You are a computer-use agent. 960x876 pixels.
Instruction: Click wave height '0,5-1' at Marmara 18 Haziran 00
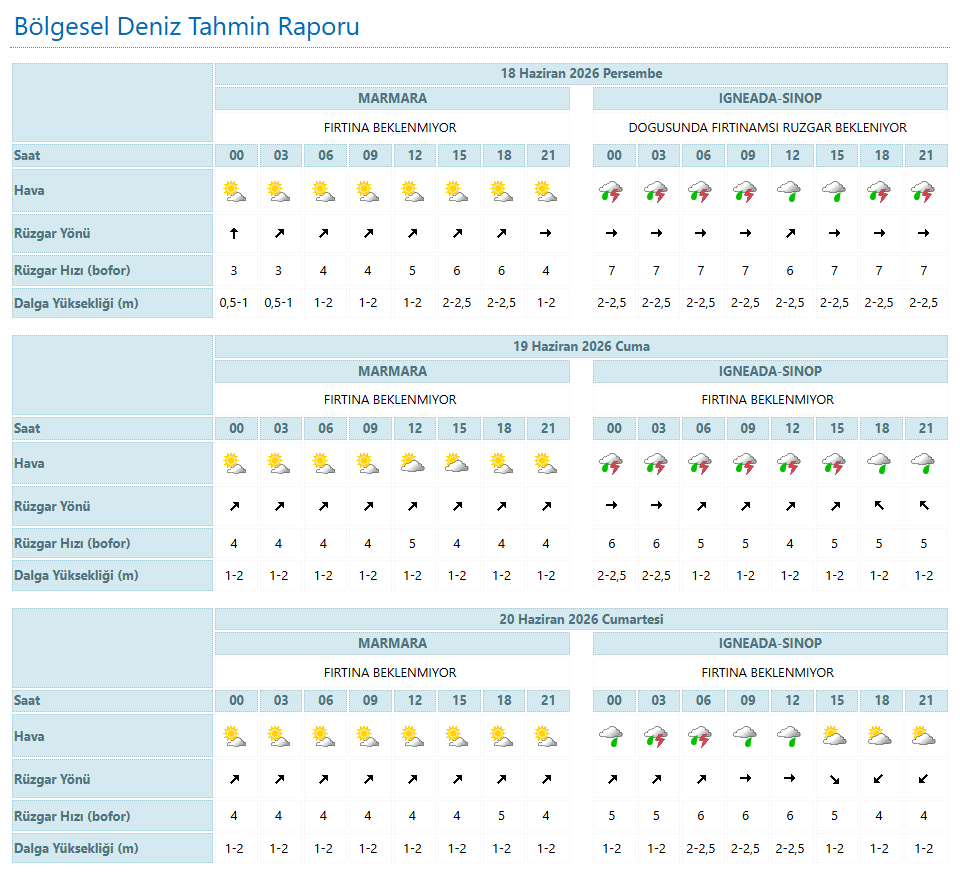(x=234, y=302)
